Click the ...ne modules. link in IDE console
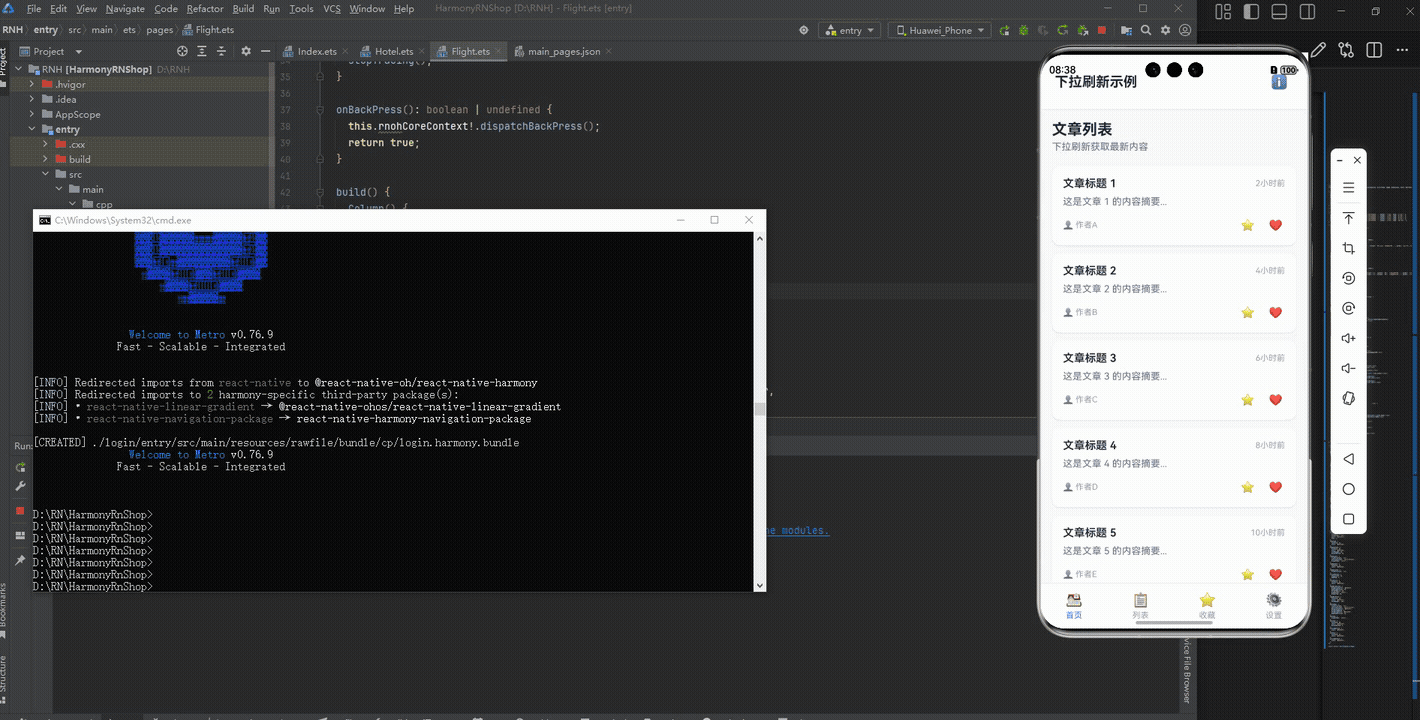 coord(797,530)
